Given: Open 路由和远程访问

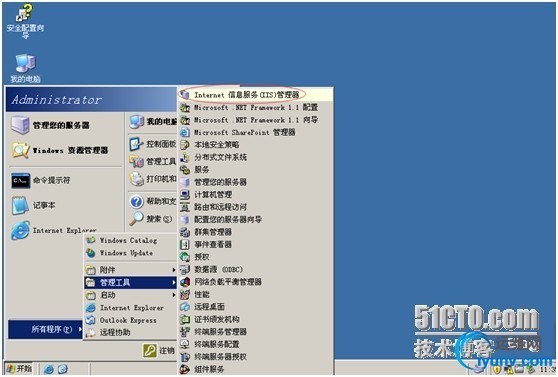Looking at the screenshot, I should click(x=255, y=207).
